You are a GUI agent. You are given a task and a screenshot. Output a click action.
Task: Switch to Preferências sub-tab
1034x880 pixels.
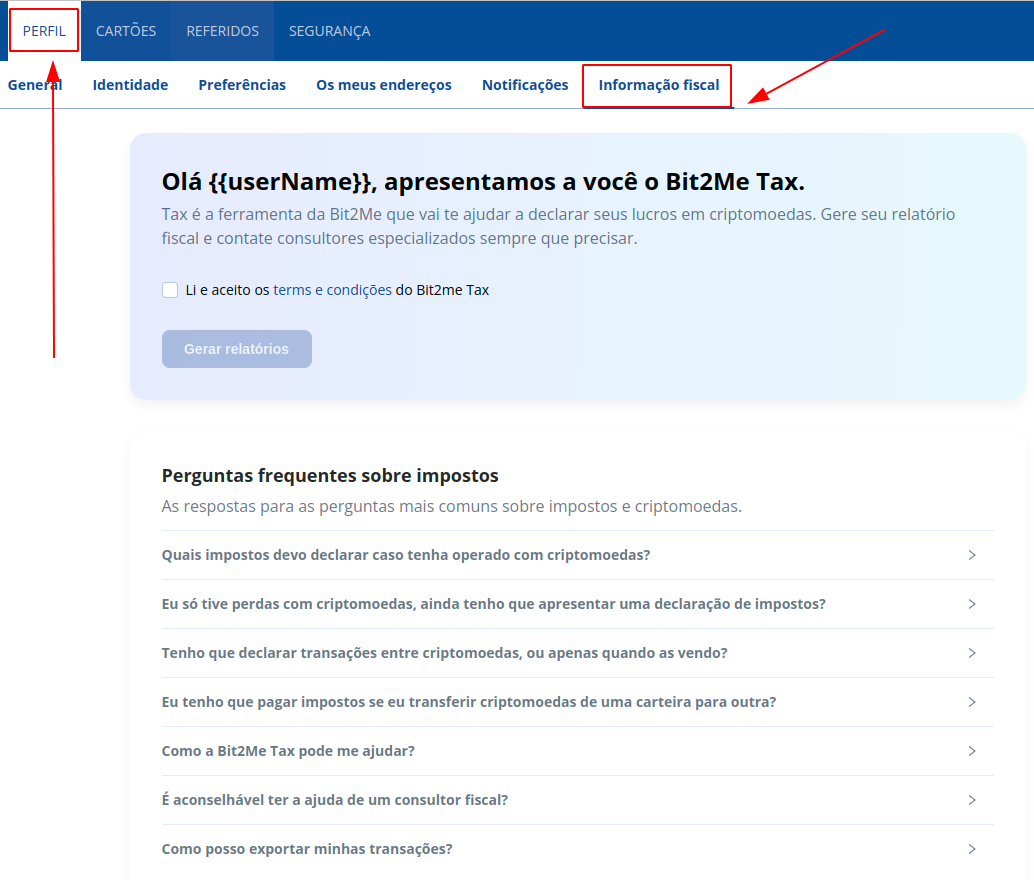[x=242, y=85]
